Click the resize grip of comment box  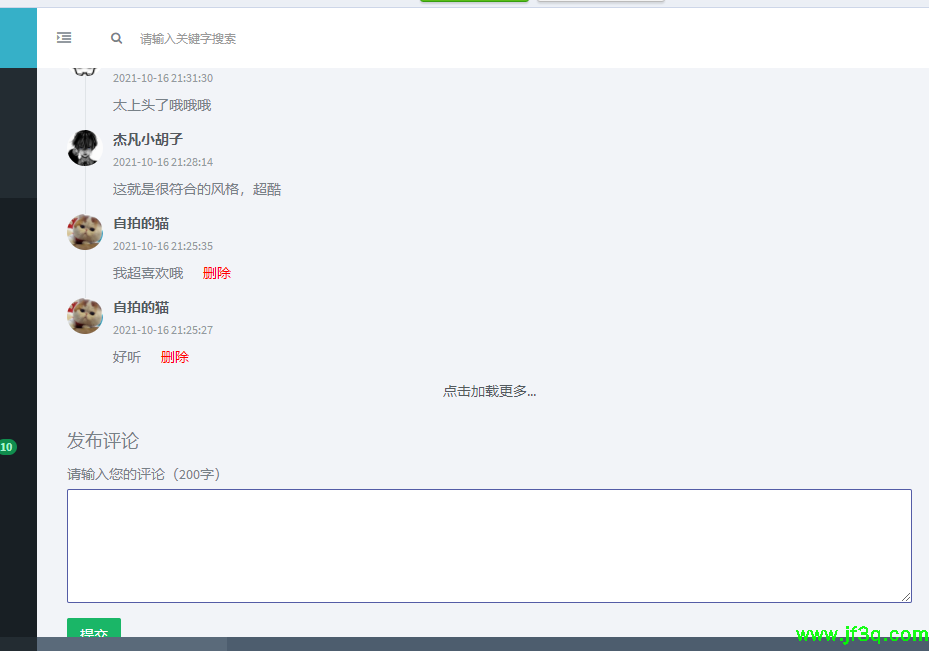tap(906, 597)
